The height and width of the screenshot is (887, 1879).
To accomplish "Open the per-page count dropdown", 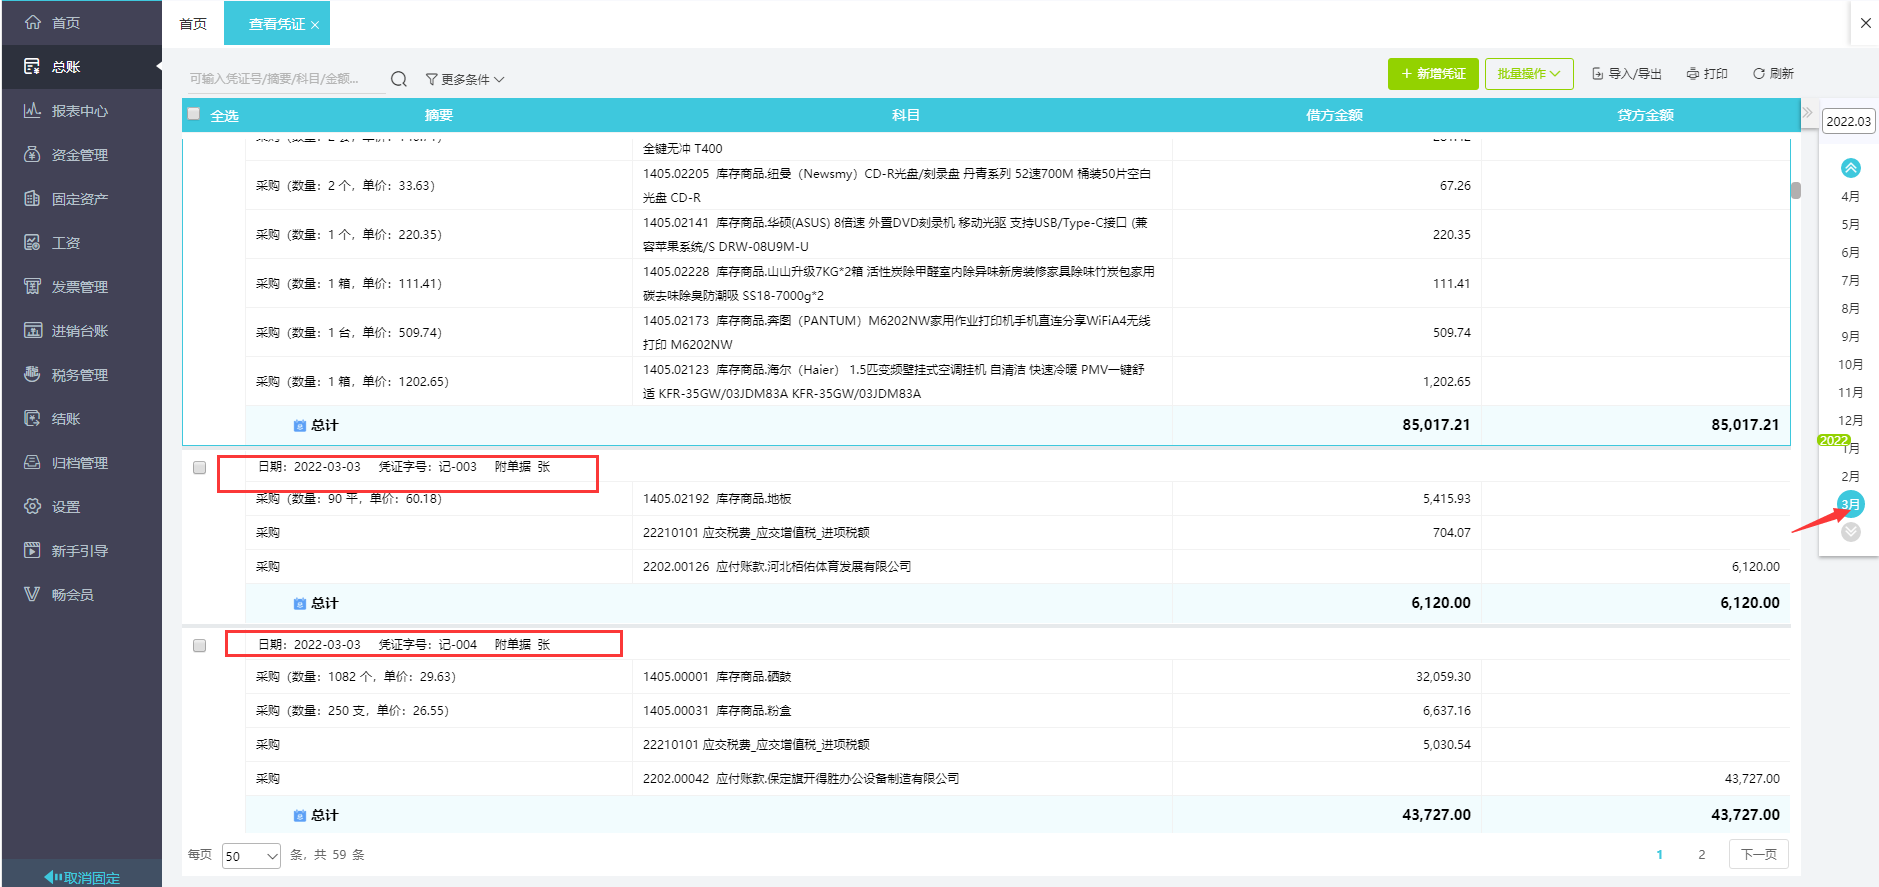I will click(251, 856).
